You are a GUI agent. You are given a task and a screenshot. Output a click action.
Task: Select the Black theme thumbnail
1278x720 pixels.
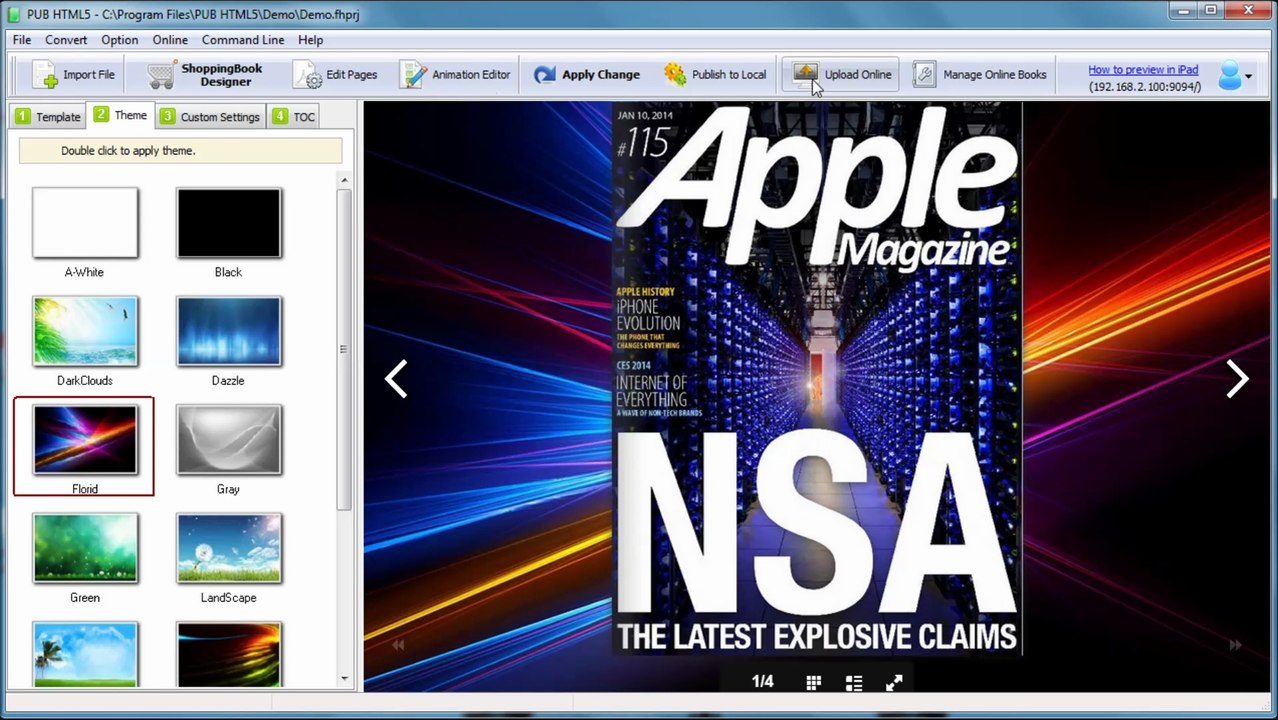click(x=229, y=223)
